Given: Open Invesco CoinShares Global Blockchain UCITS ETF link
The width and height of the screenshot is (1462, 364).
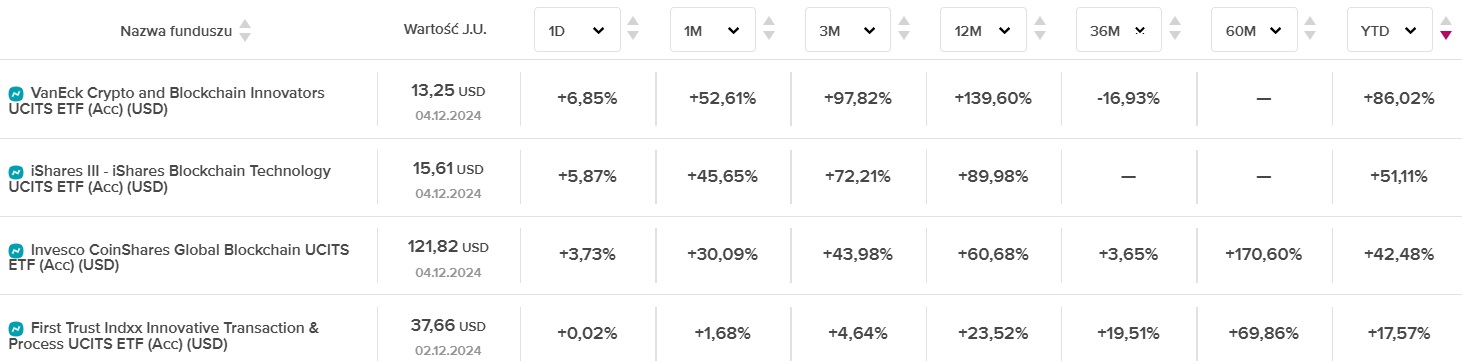Looking at the screenshot, I should 178,258.
